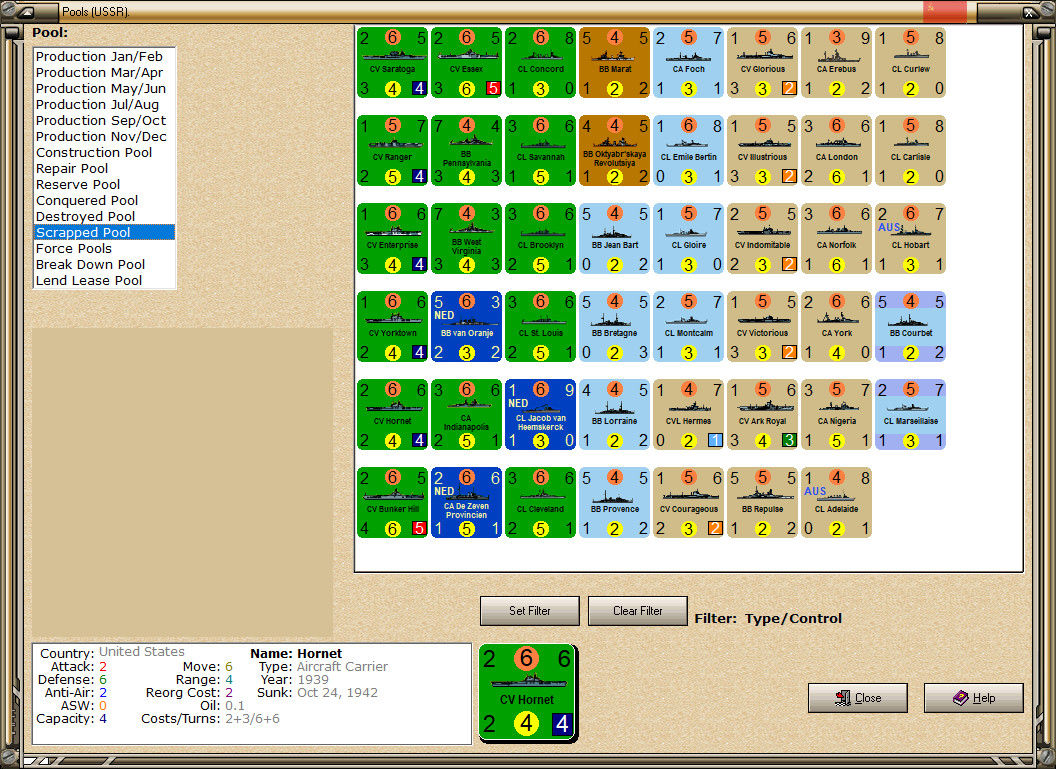Click the CV Bunker Hill counter

click(392, 503)
